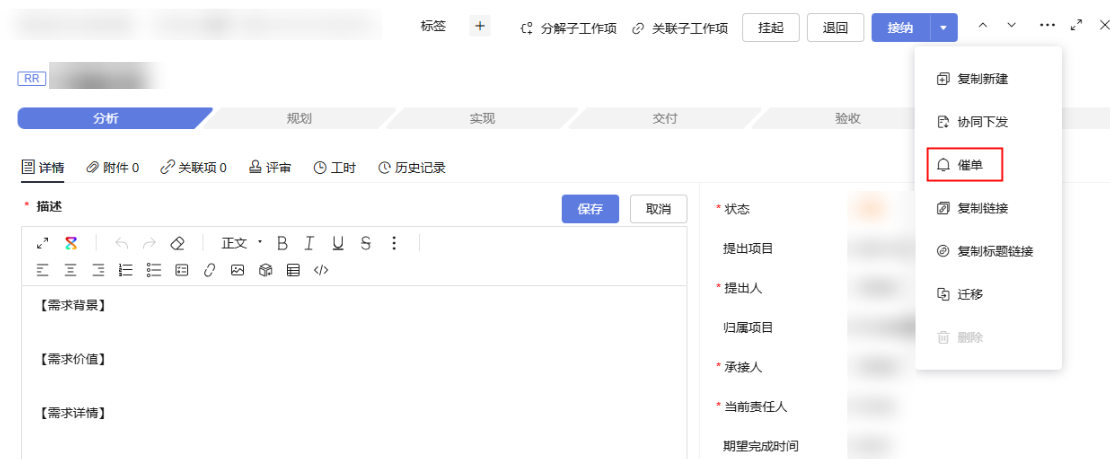Choose 复制链接 menu entry

coord(973,208)
